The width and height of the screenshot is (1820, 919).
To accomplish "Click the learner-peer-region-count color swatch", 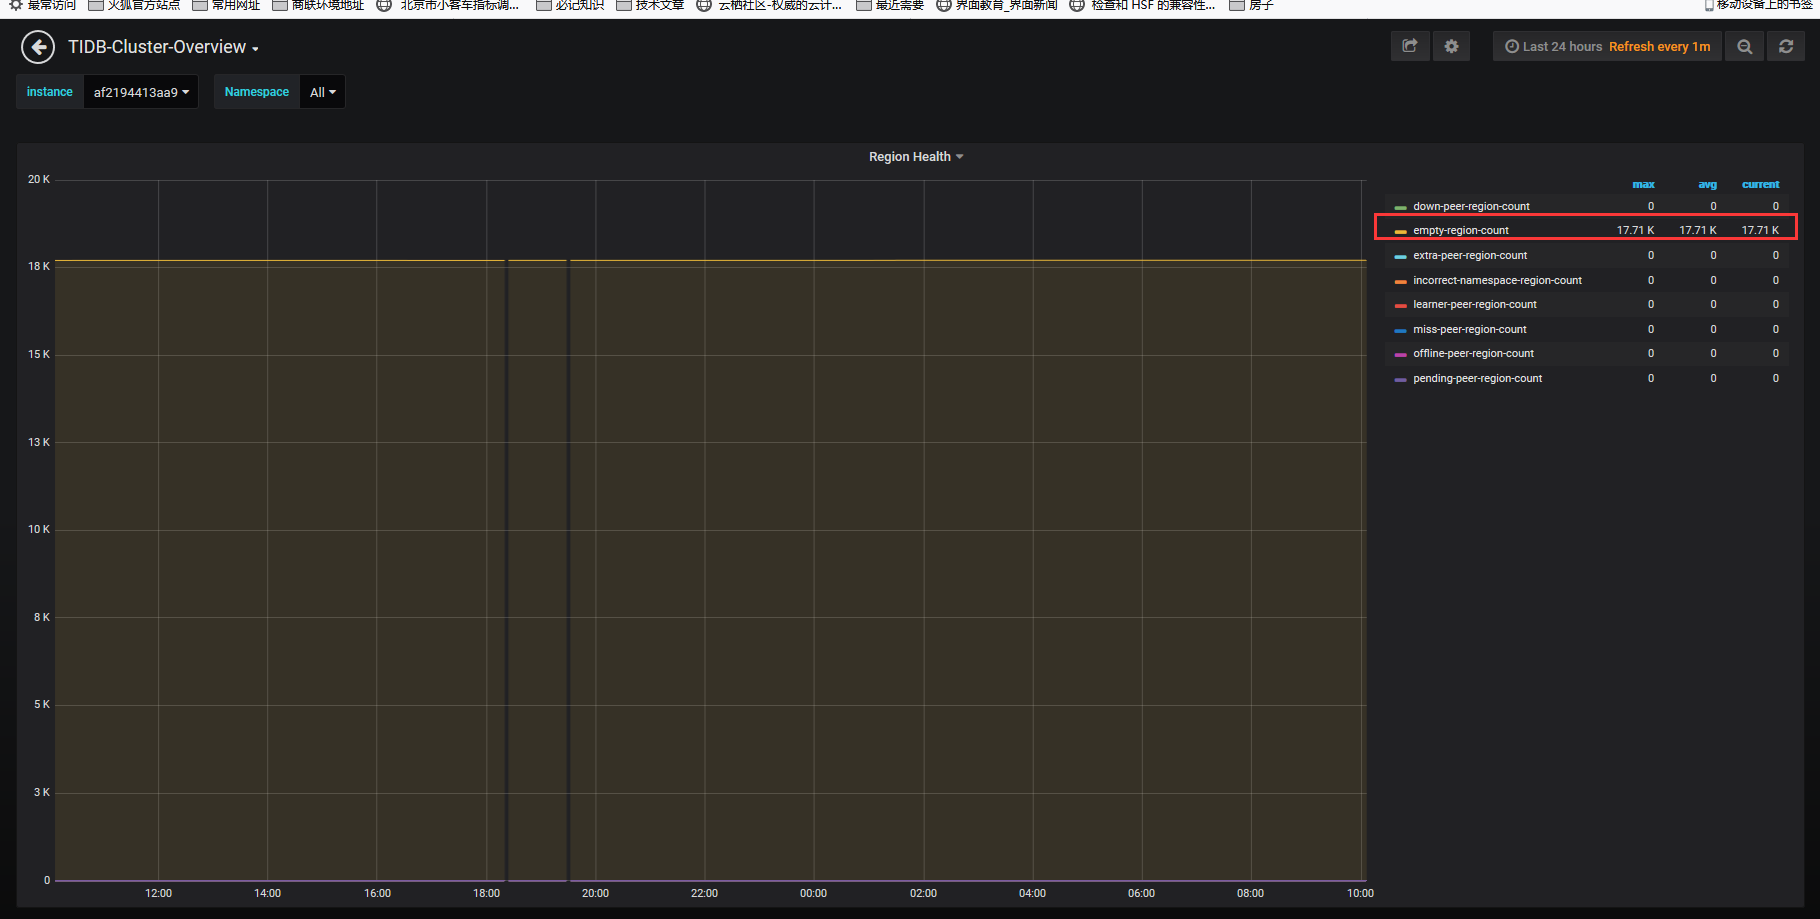I will tap(1400, 305).
